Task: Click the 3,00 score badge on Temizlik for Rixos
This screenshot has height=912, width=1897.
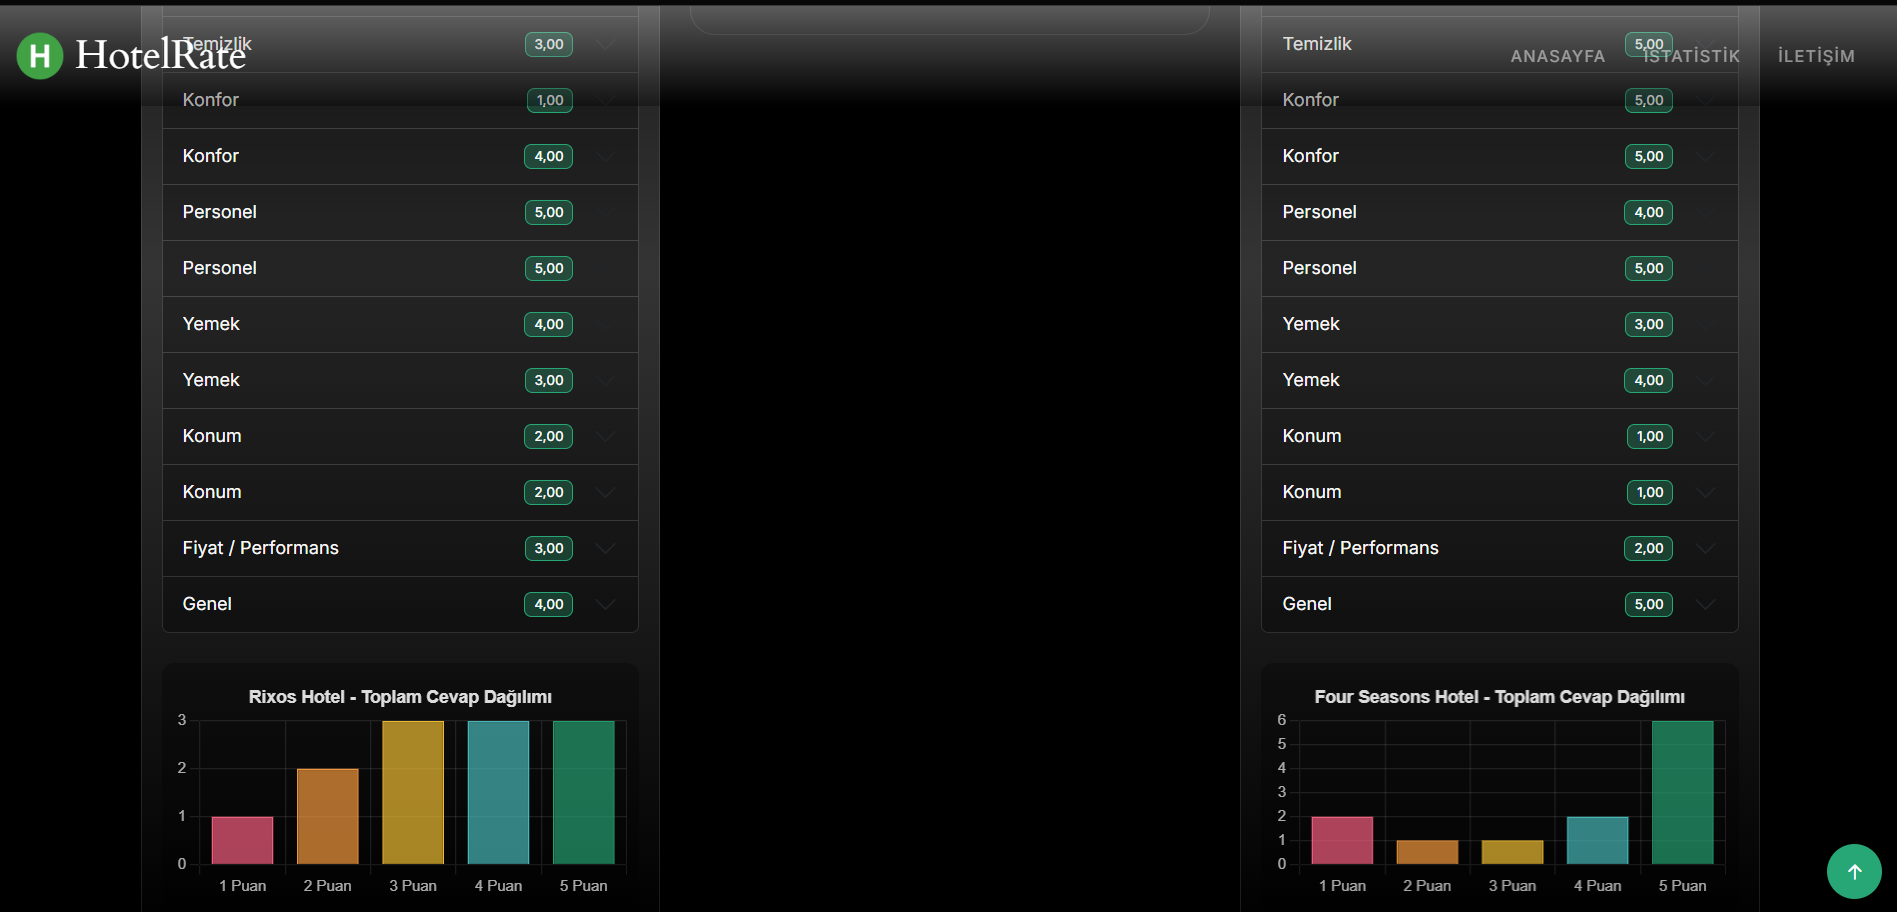Action: pyautogui.click(x=548, y=44)
